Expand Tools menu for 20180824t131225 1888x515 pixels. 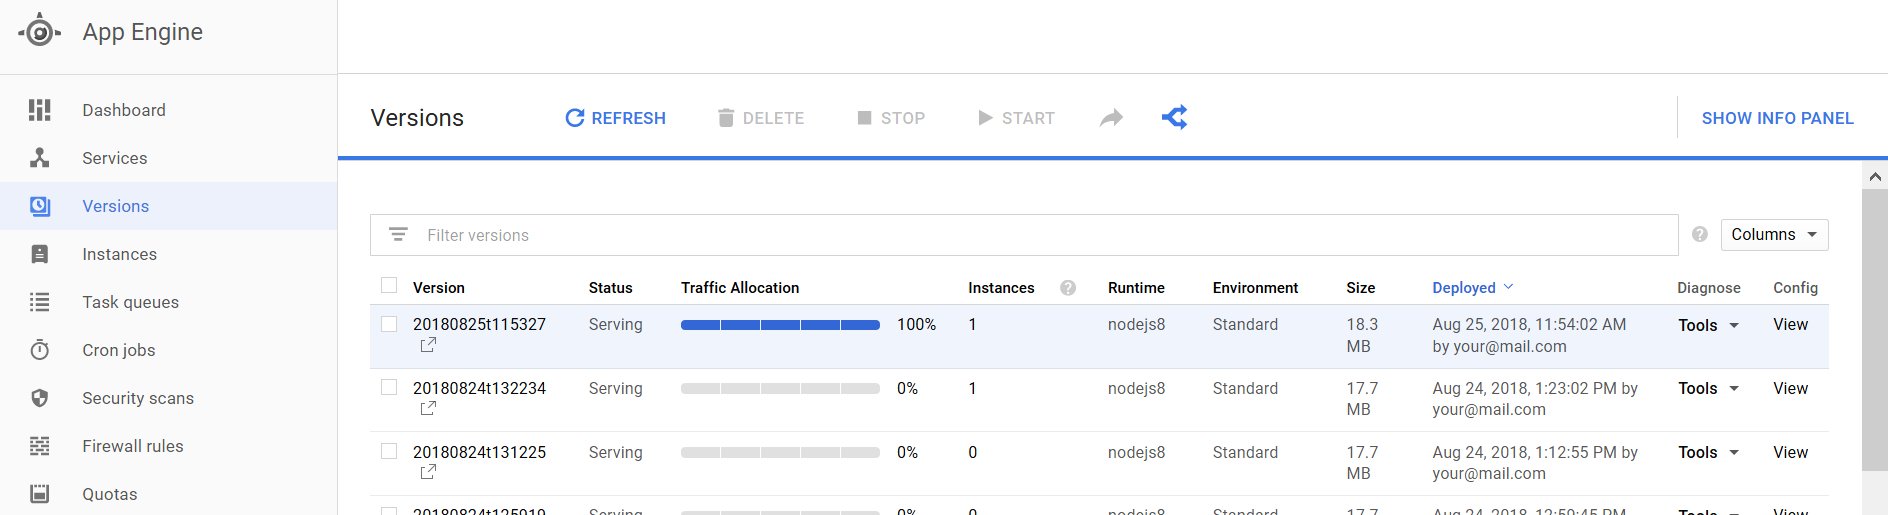pos(1708,452)
